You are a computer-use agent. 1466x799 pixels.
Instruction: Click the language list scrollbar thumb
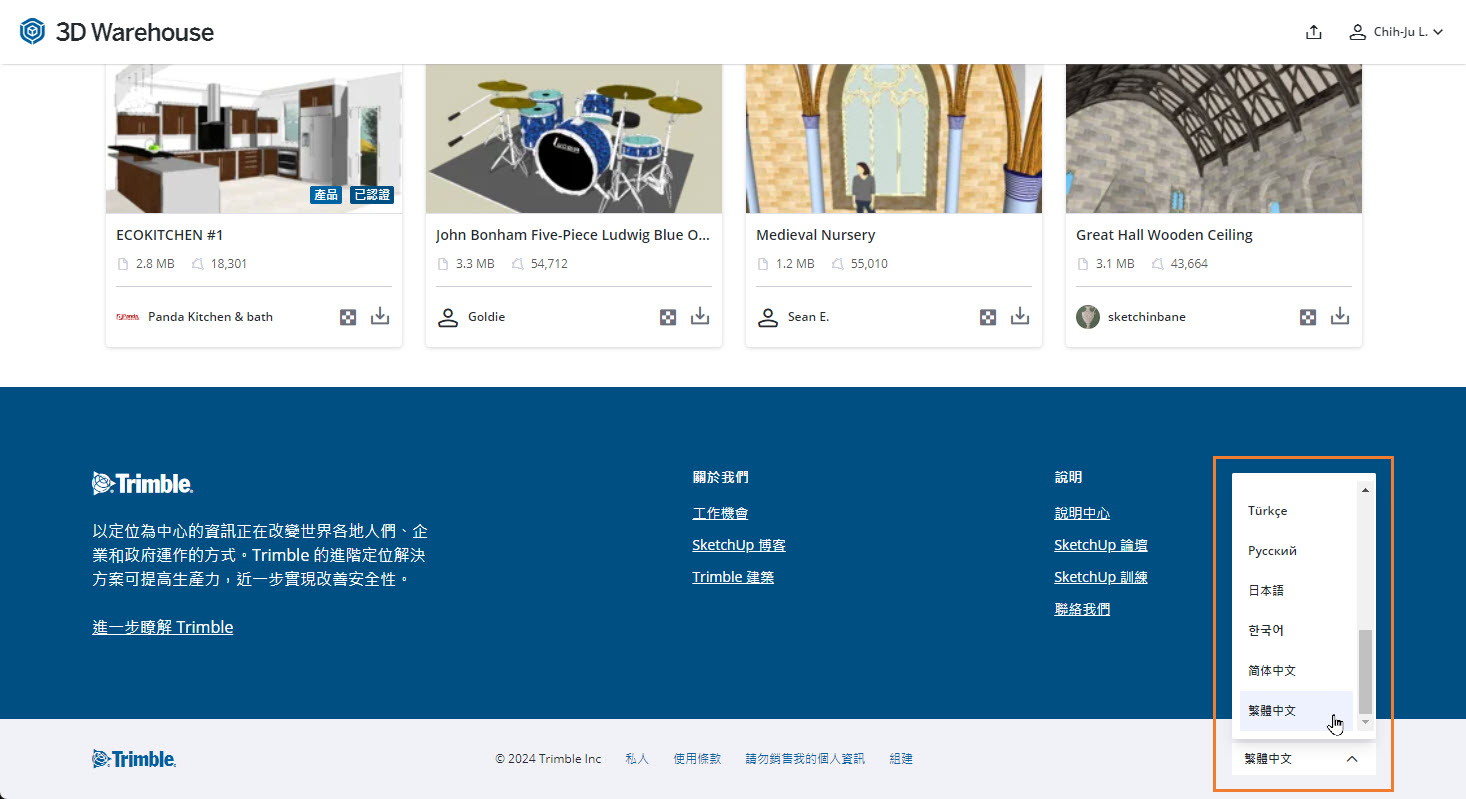1365,671
